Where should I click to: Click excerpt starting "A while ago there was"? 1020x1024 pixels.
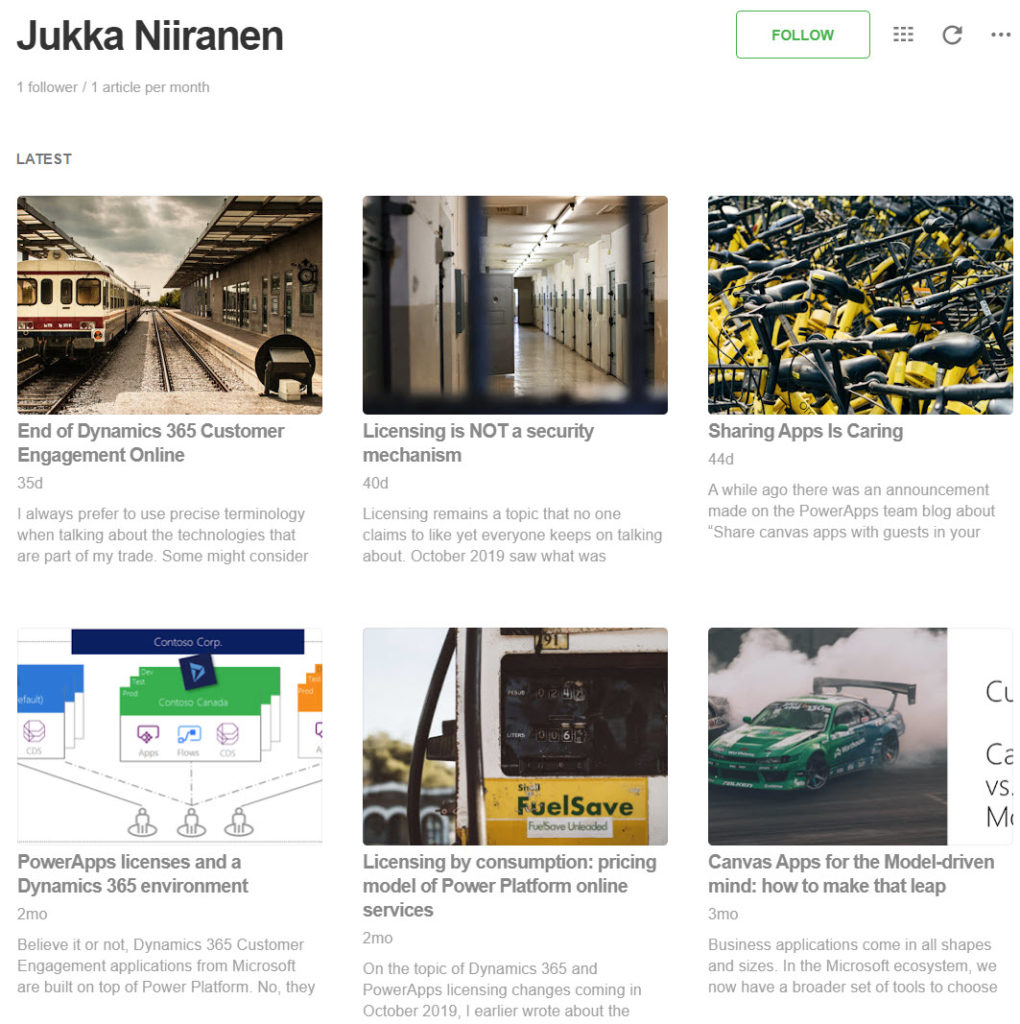coord(852,511)
